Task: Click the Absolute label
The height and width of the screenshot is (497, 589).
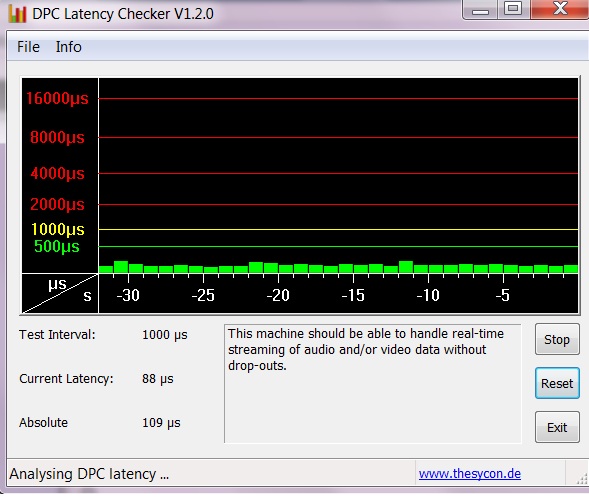Action: click(43, 422)
